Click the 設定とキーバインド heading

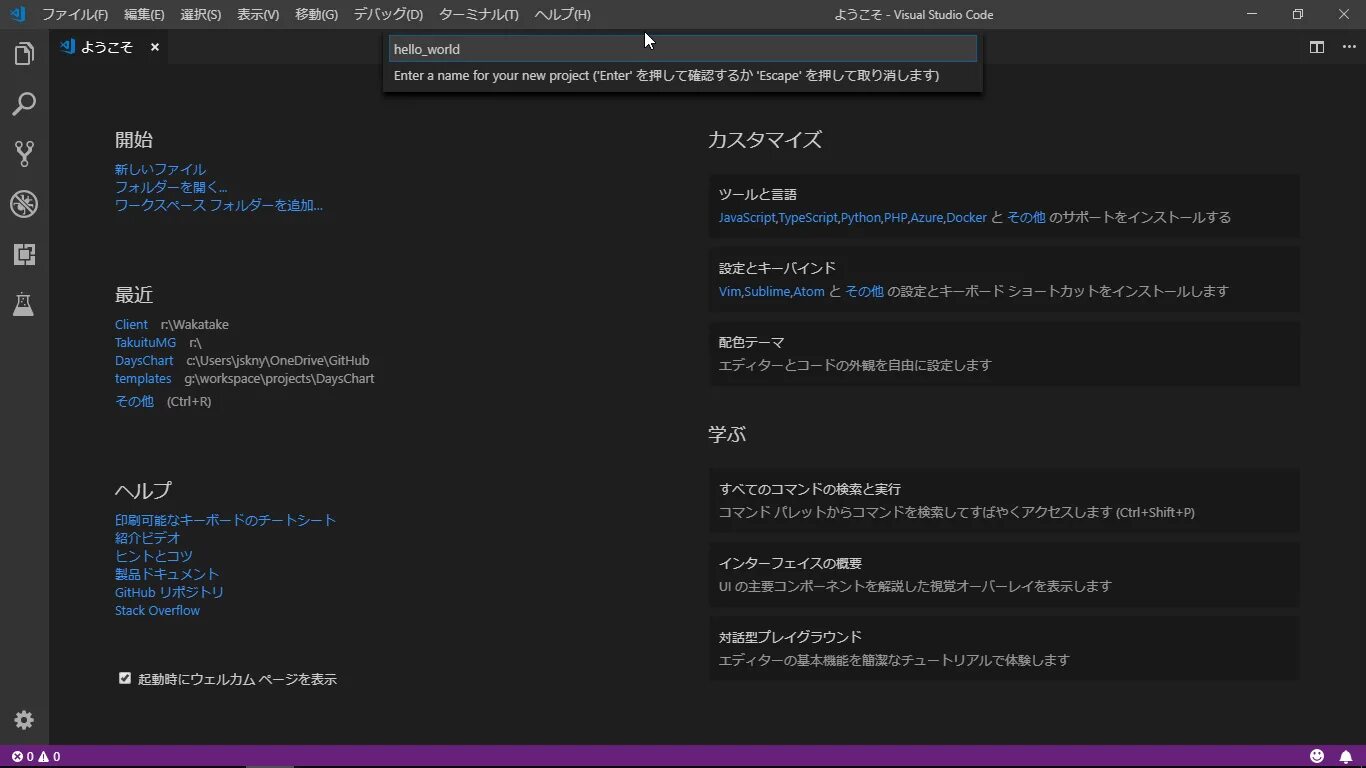(x=777, y=268)
